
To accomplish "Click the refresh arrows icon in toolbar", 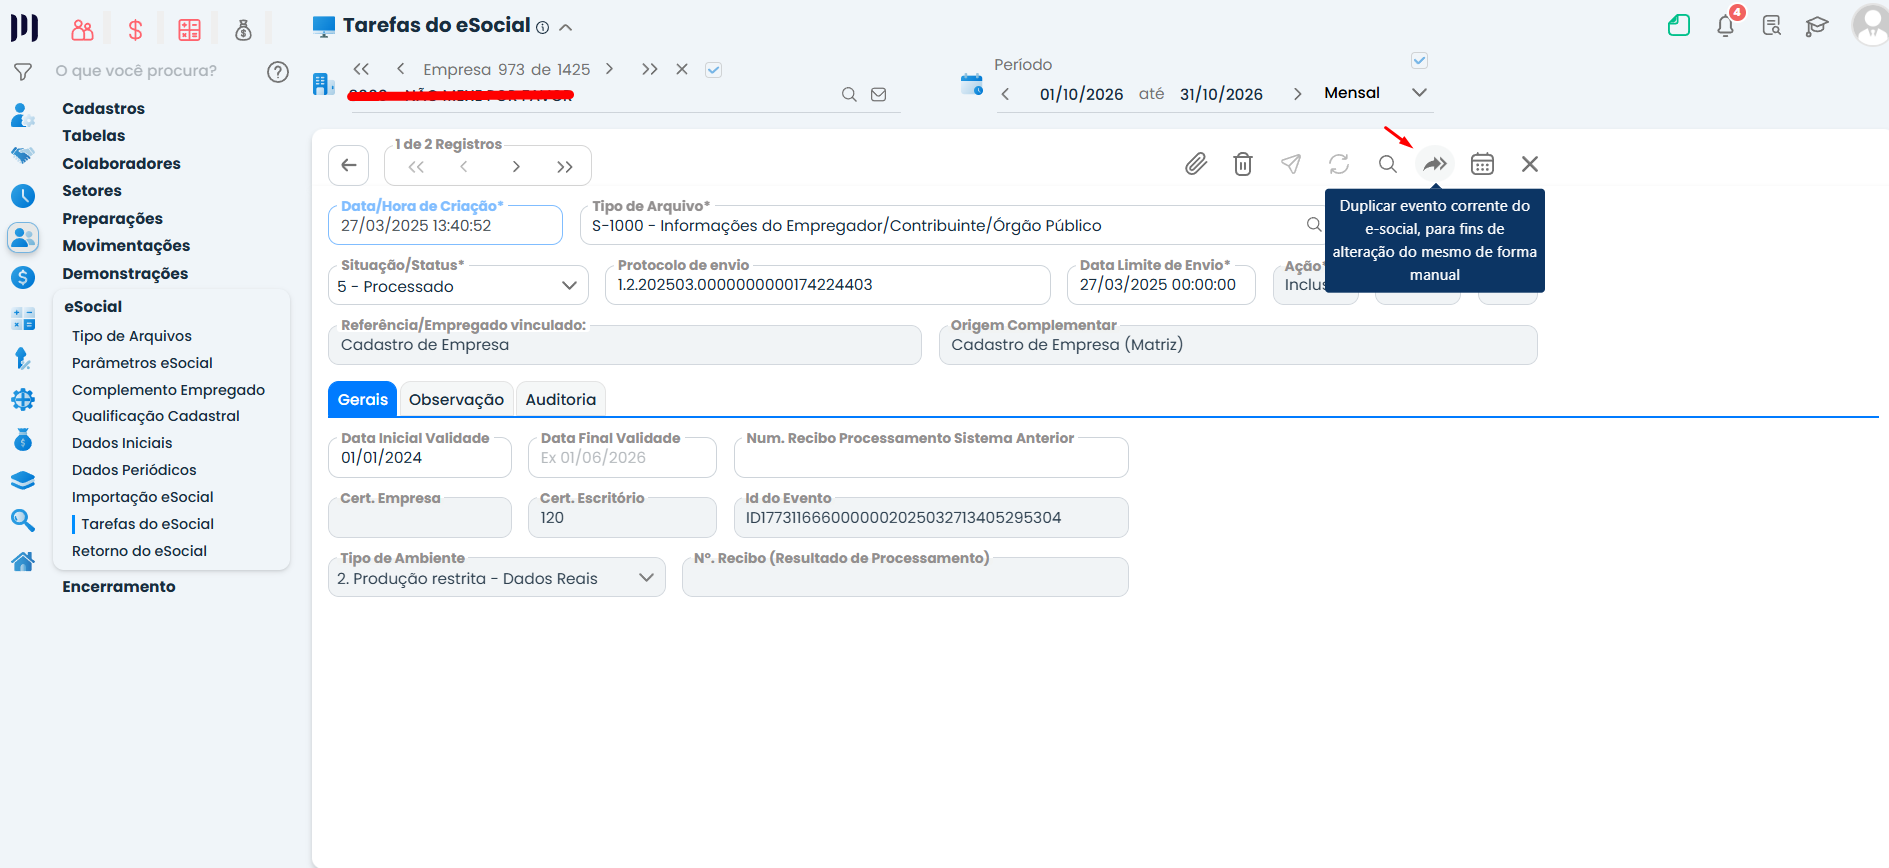I will click(1339, 164).
